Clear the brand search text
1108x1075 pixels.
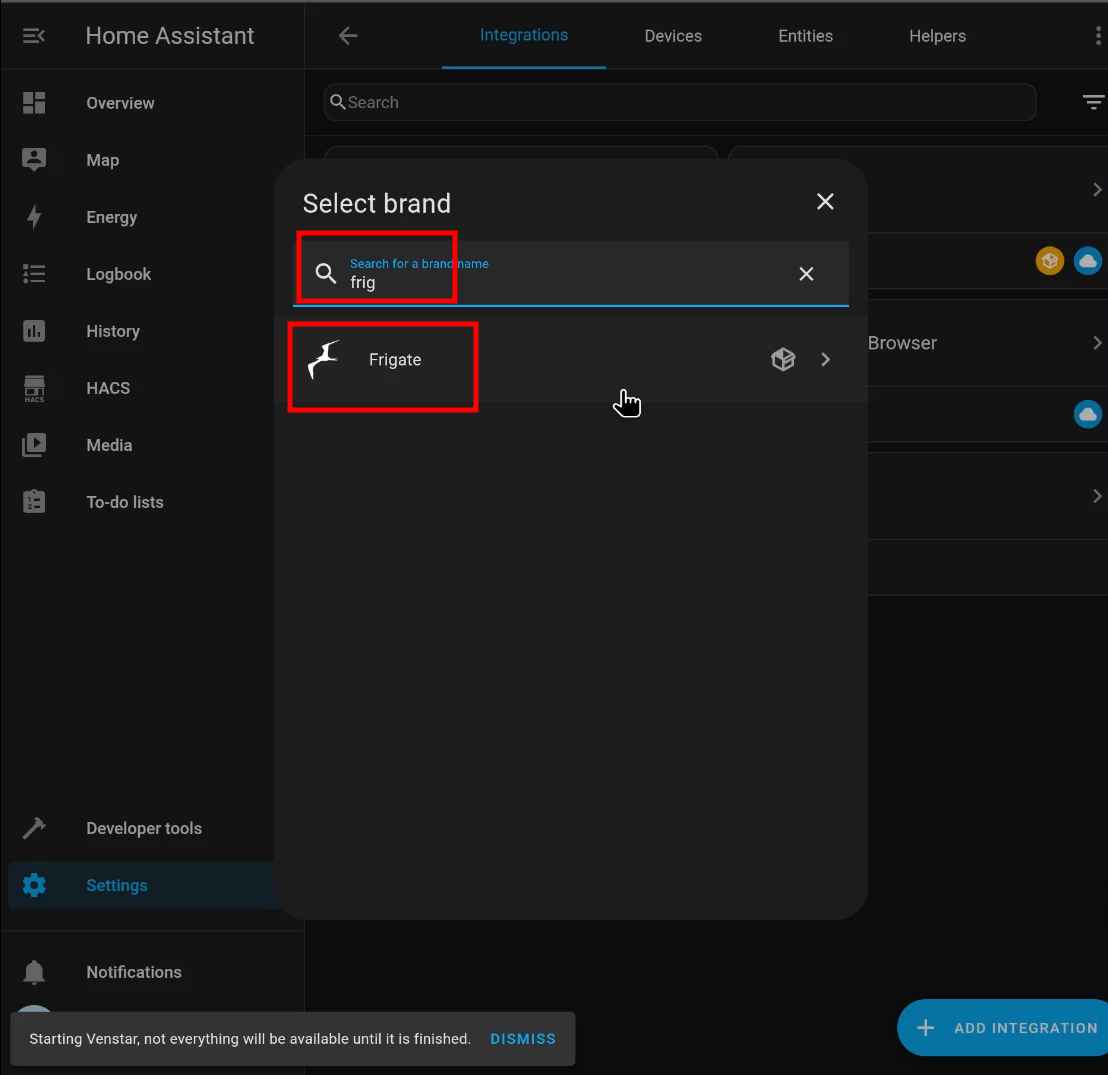(x=806, y=274)
